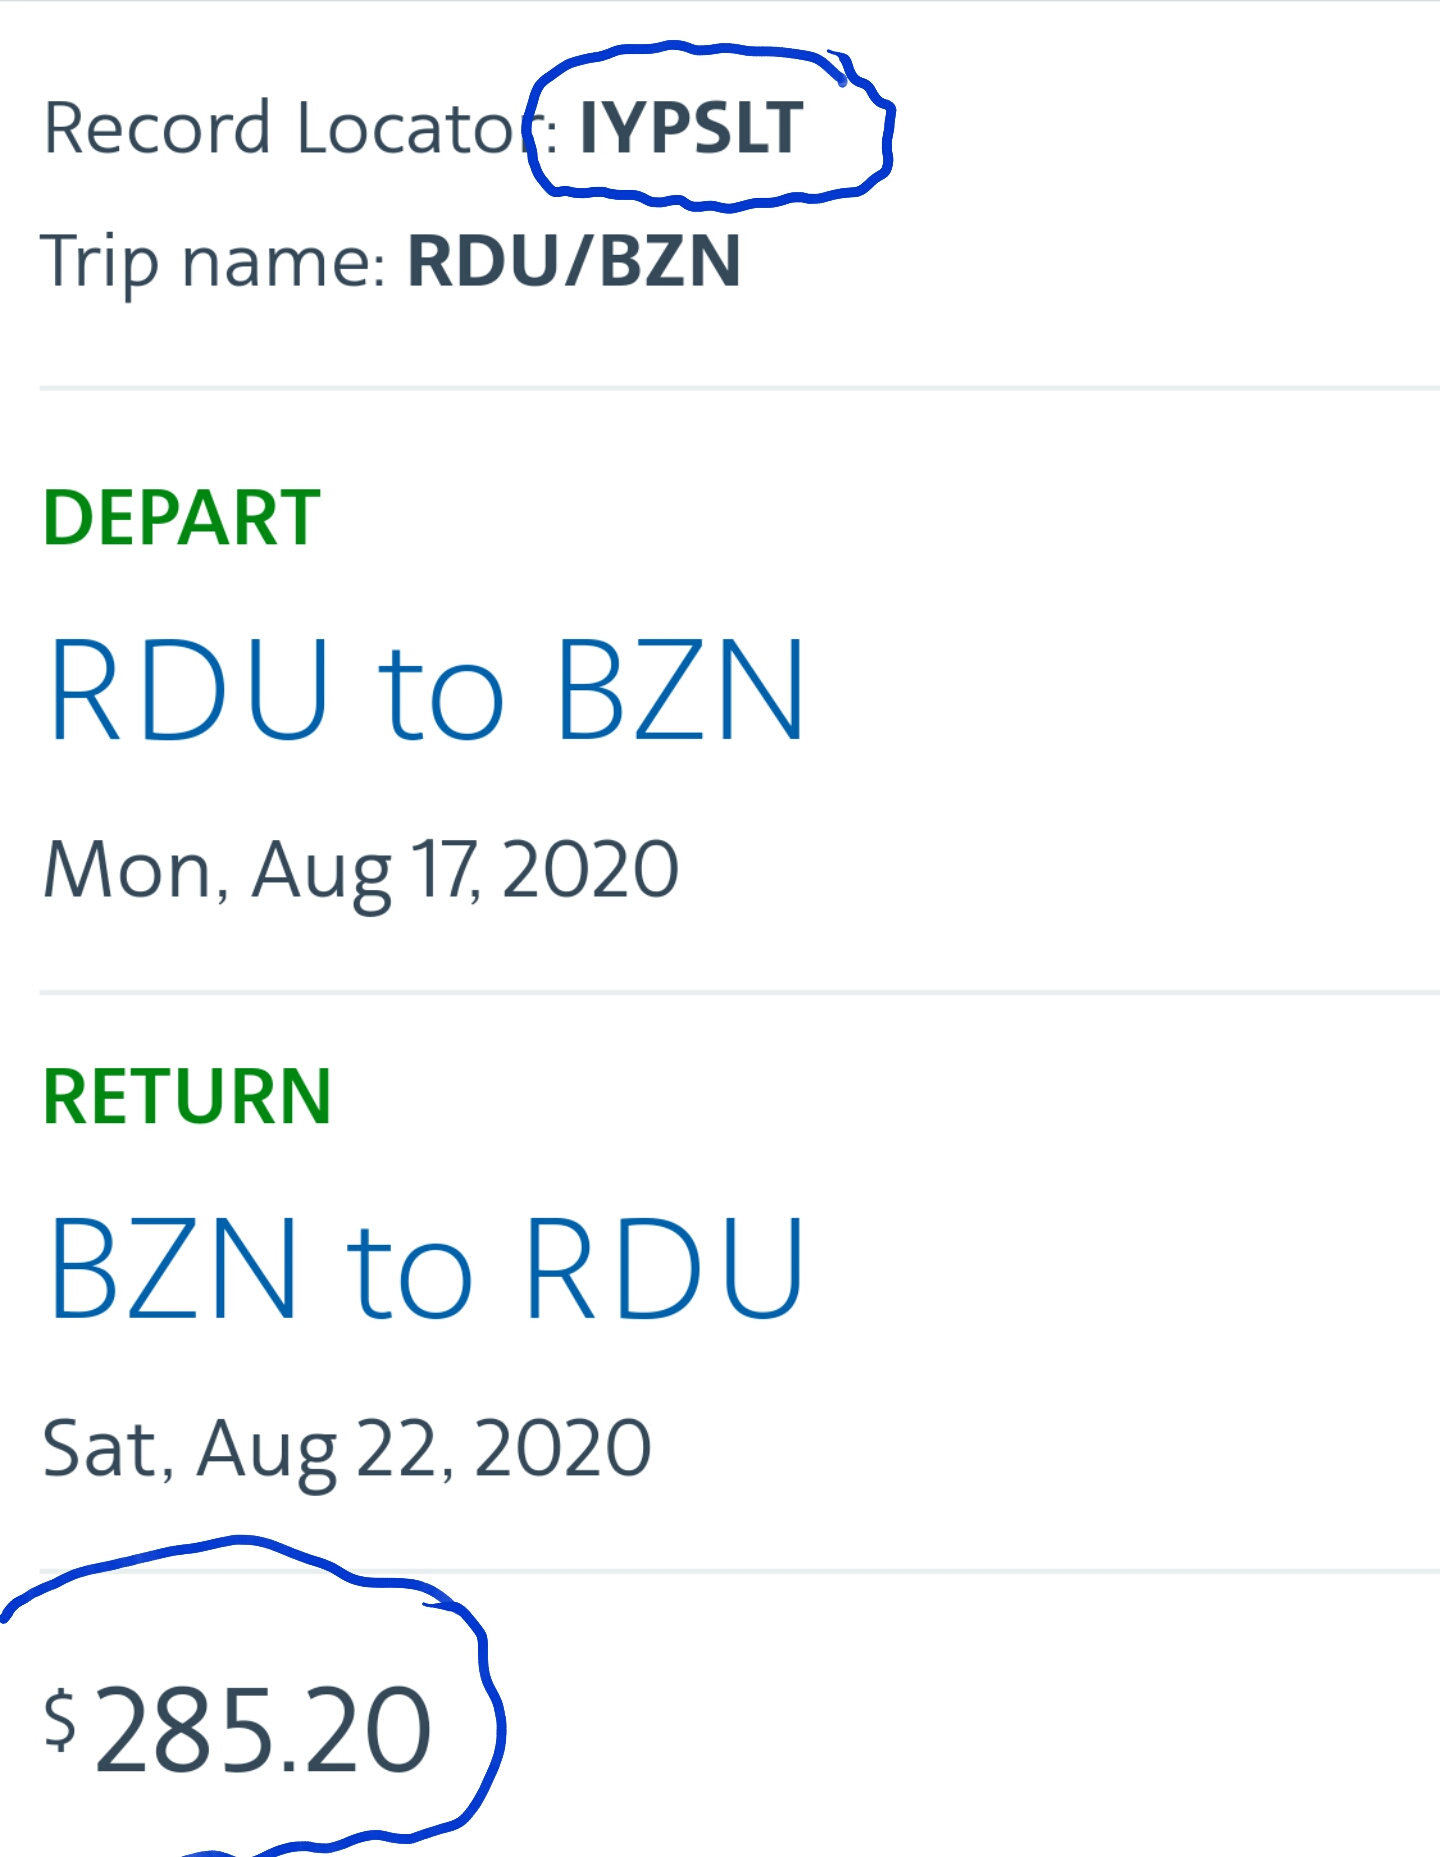
Task: Click the green RETURN heading
Action: click(x=187, y=1097)
